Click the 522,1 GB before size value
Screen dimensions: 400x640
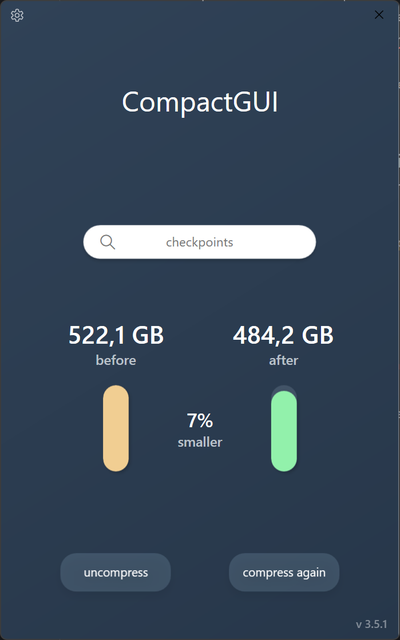pos(116,336)
